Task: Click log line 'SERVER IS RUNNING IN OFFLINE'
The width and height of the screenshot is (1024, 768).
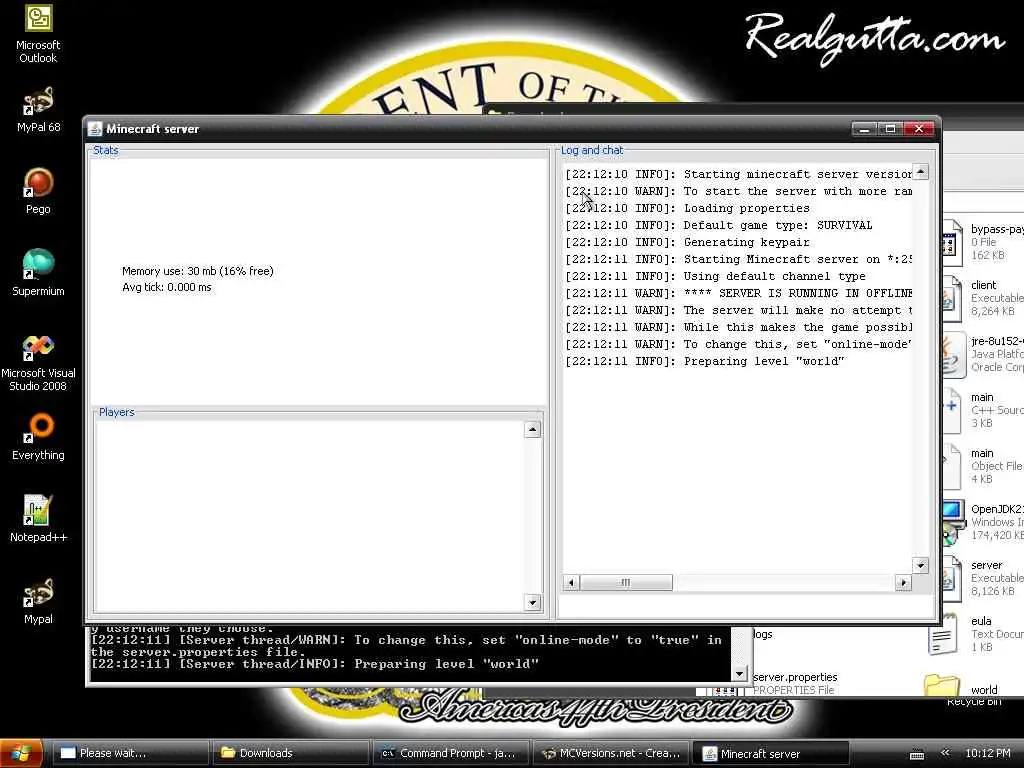Action: click(738, 293)
